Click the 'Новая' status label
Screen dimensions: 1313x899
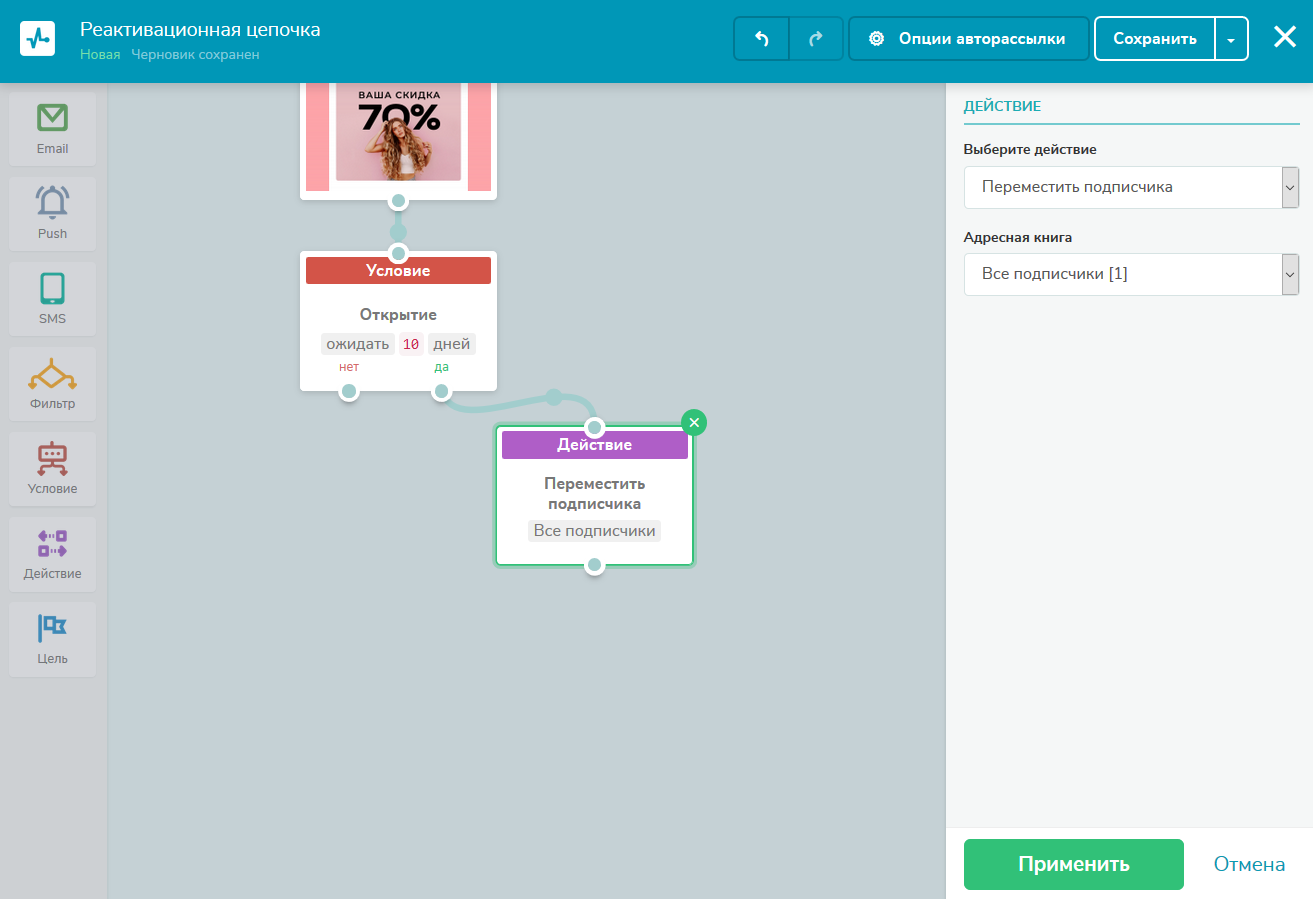(100, 55)
